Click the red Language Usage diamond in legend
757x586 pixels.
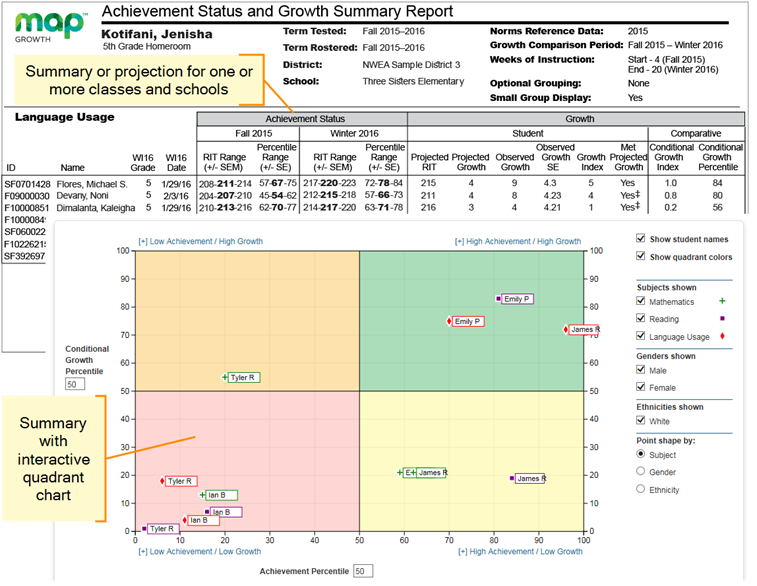pyautogui.click(x=724, y=337)
